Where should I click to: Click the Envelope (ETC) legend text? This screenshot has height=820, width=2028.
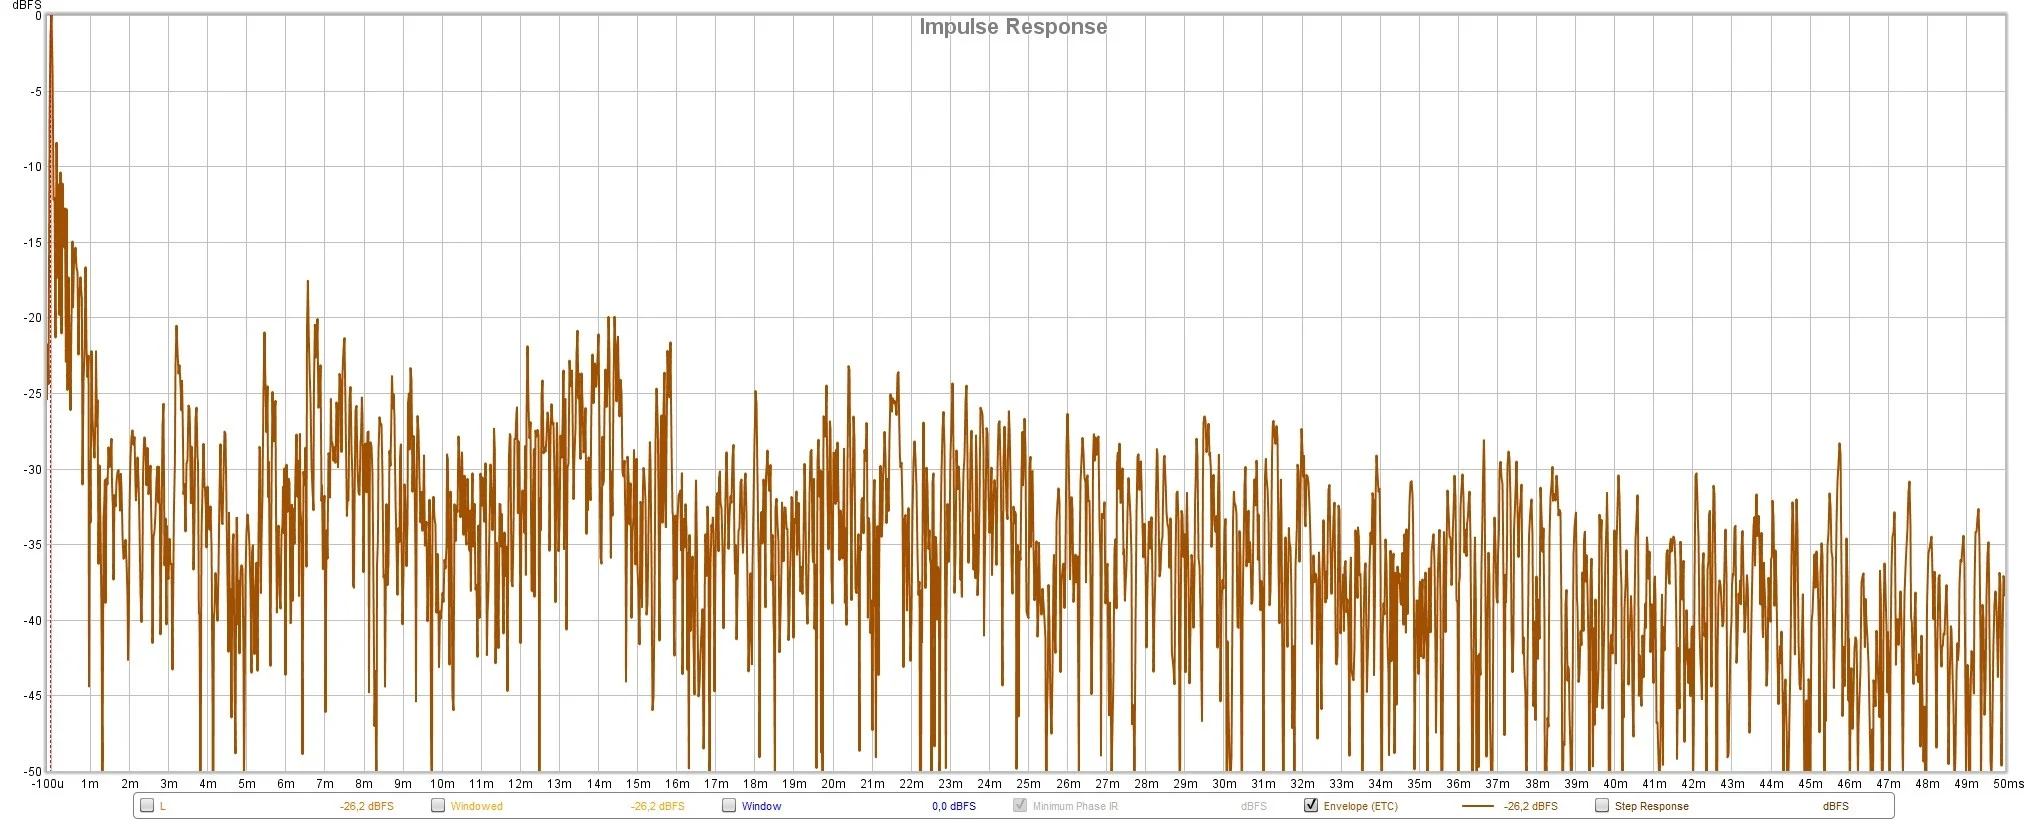(1360, 806)
